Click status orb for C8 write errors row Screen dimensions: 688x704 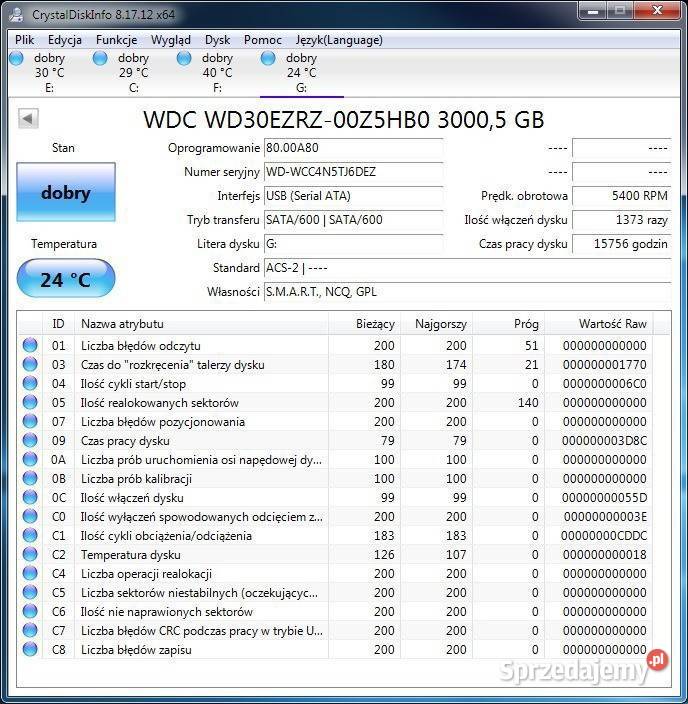click(30, 650)
